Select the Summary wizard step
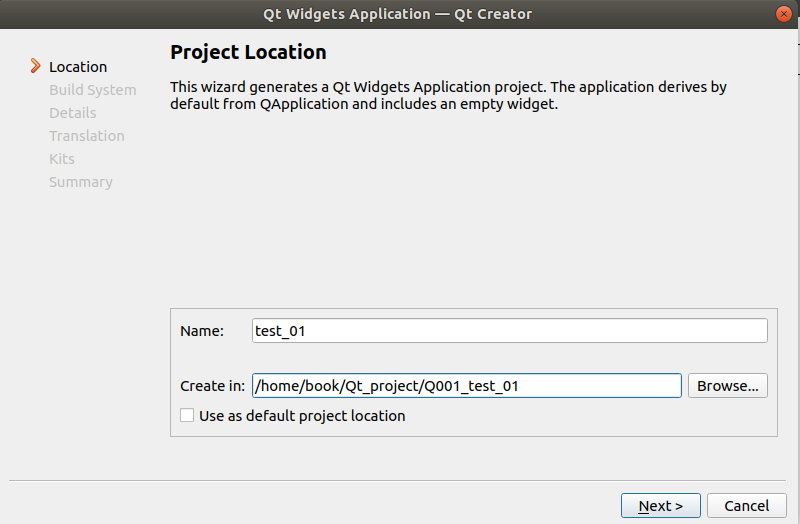The image size is (800, 524). 81,182
